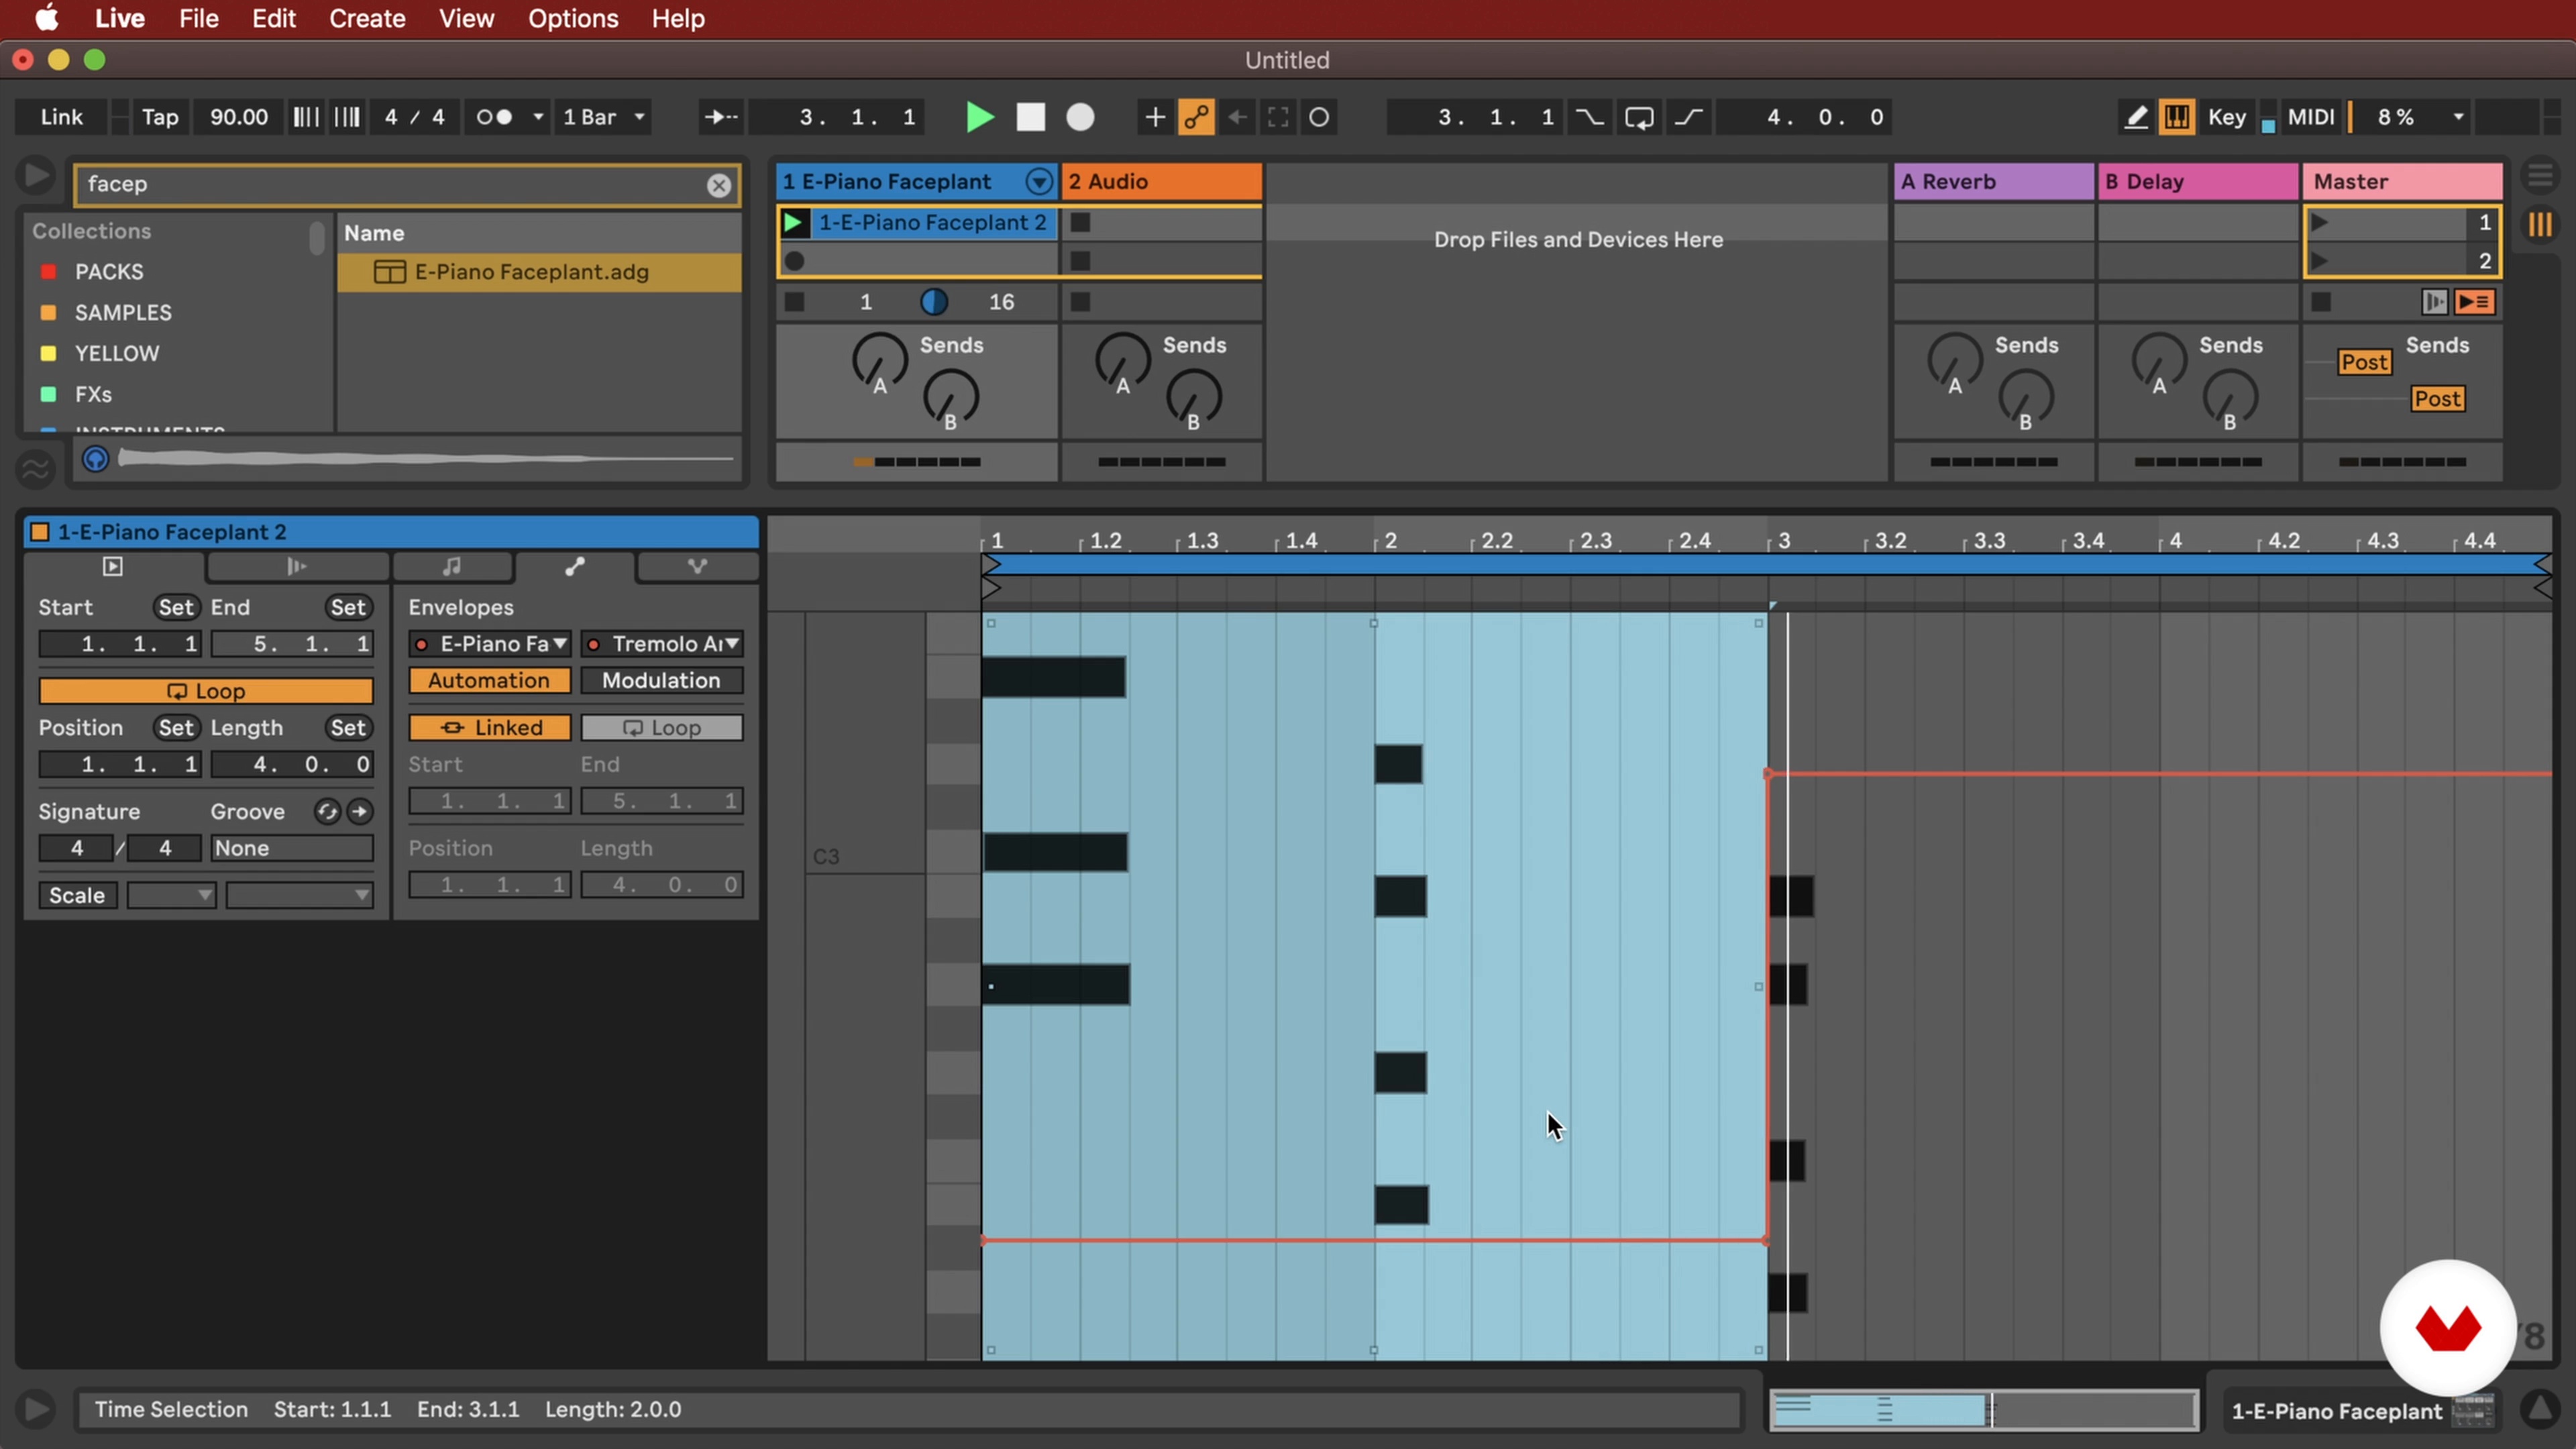Toggle Session Record circle button
Image resolution: width=2576 pixels, height=1449 pixels.
pos(1319,117)
